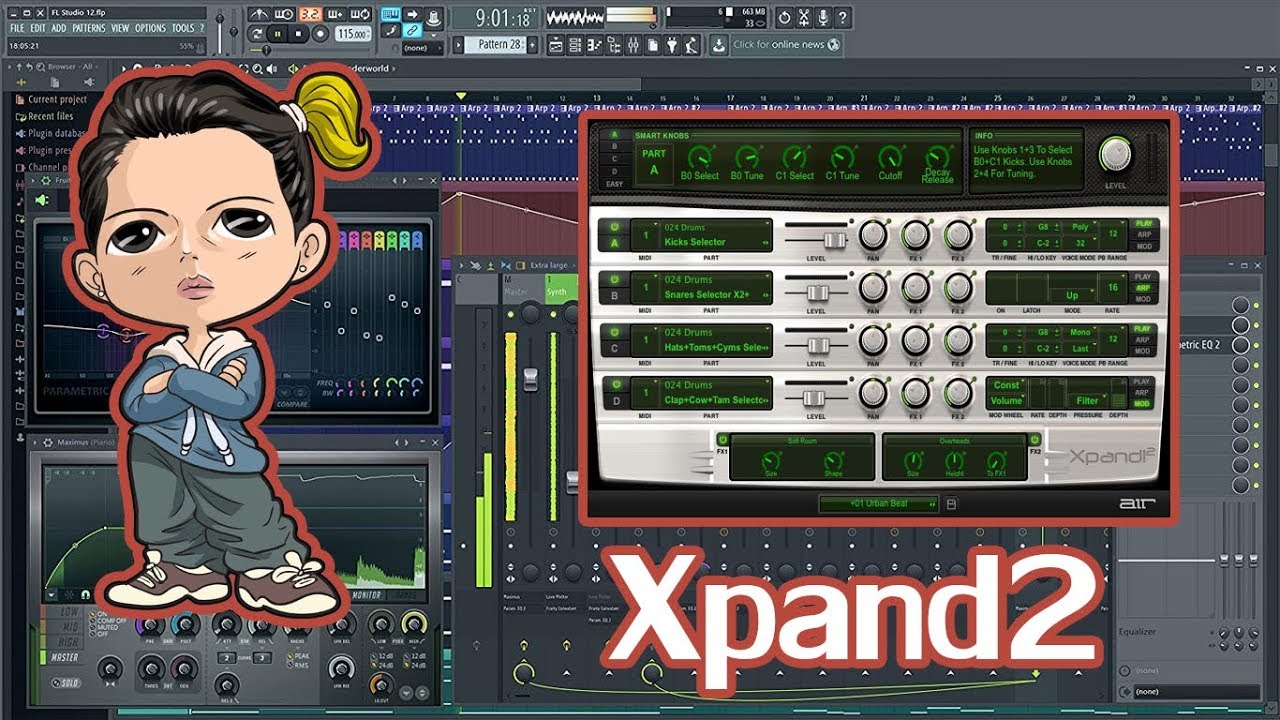Toggle the typing keyboard to piano icon

pos(391,14)
